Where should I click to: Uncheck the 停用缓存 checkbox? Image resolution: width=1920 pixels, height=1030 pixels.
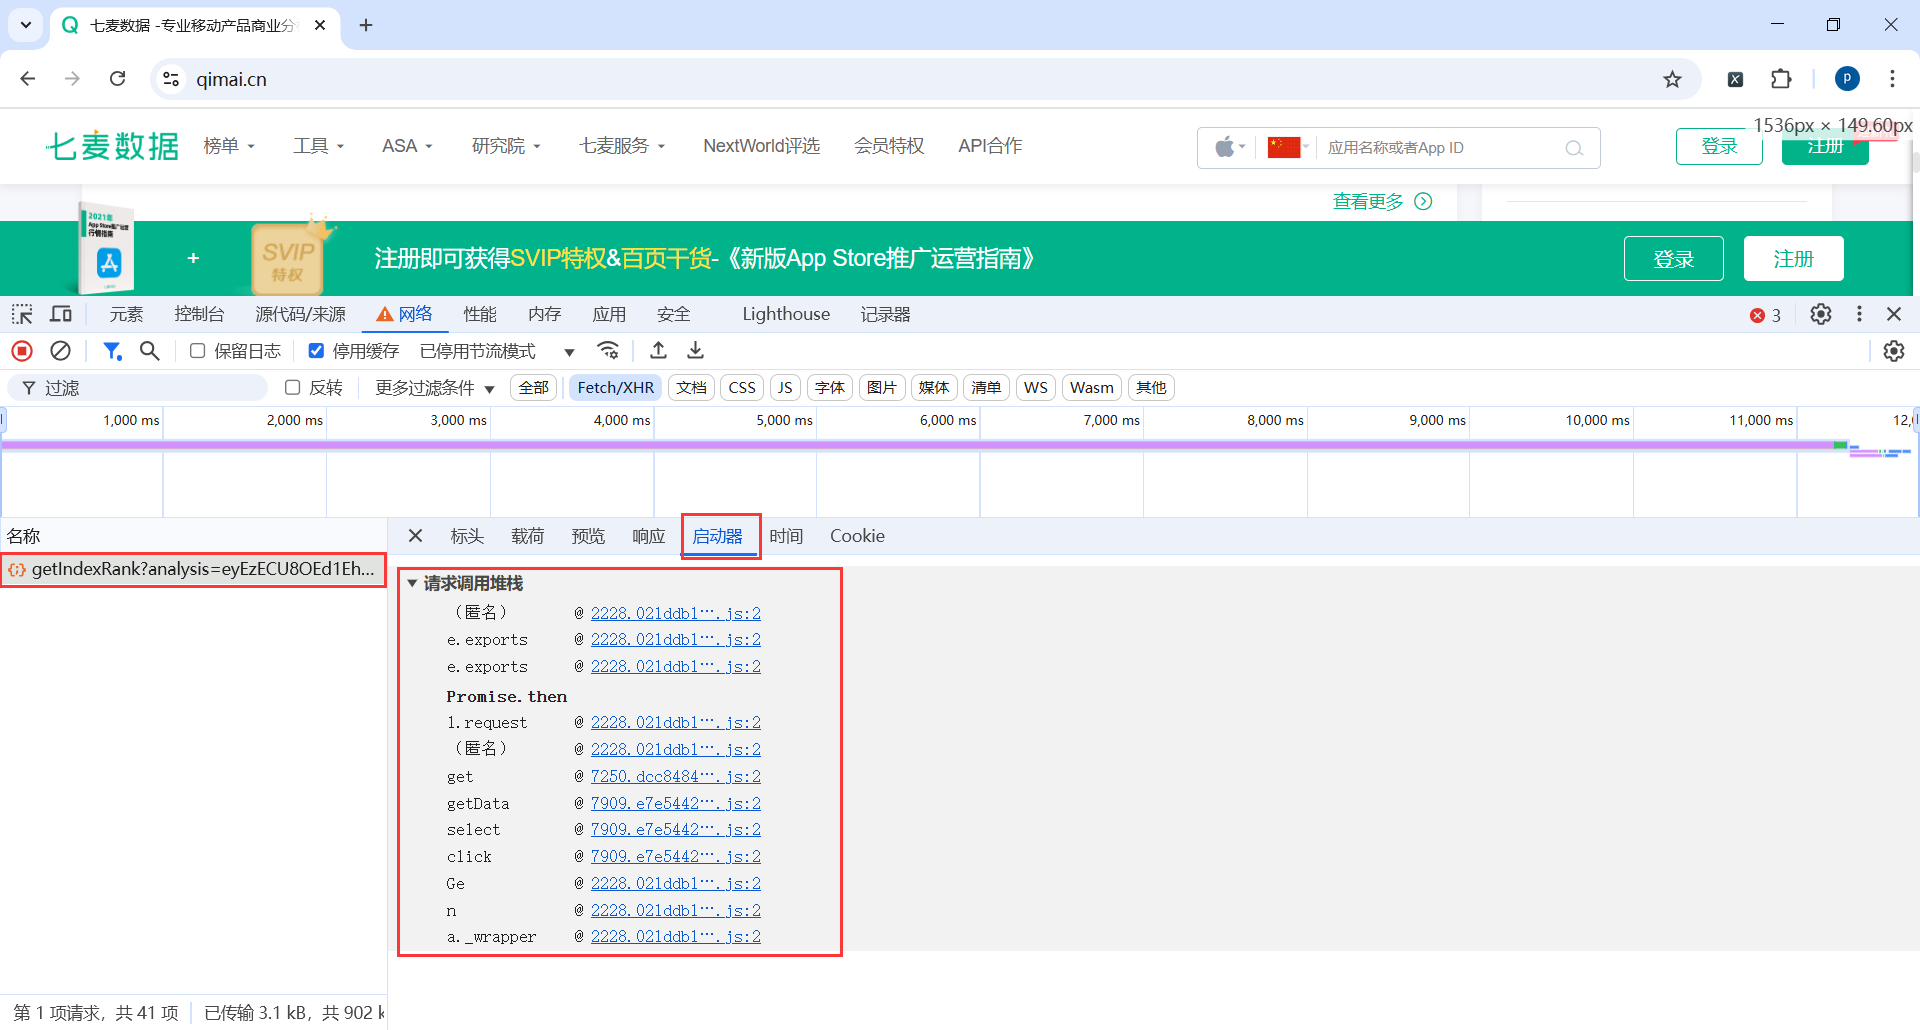pos(316,351)
